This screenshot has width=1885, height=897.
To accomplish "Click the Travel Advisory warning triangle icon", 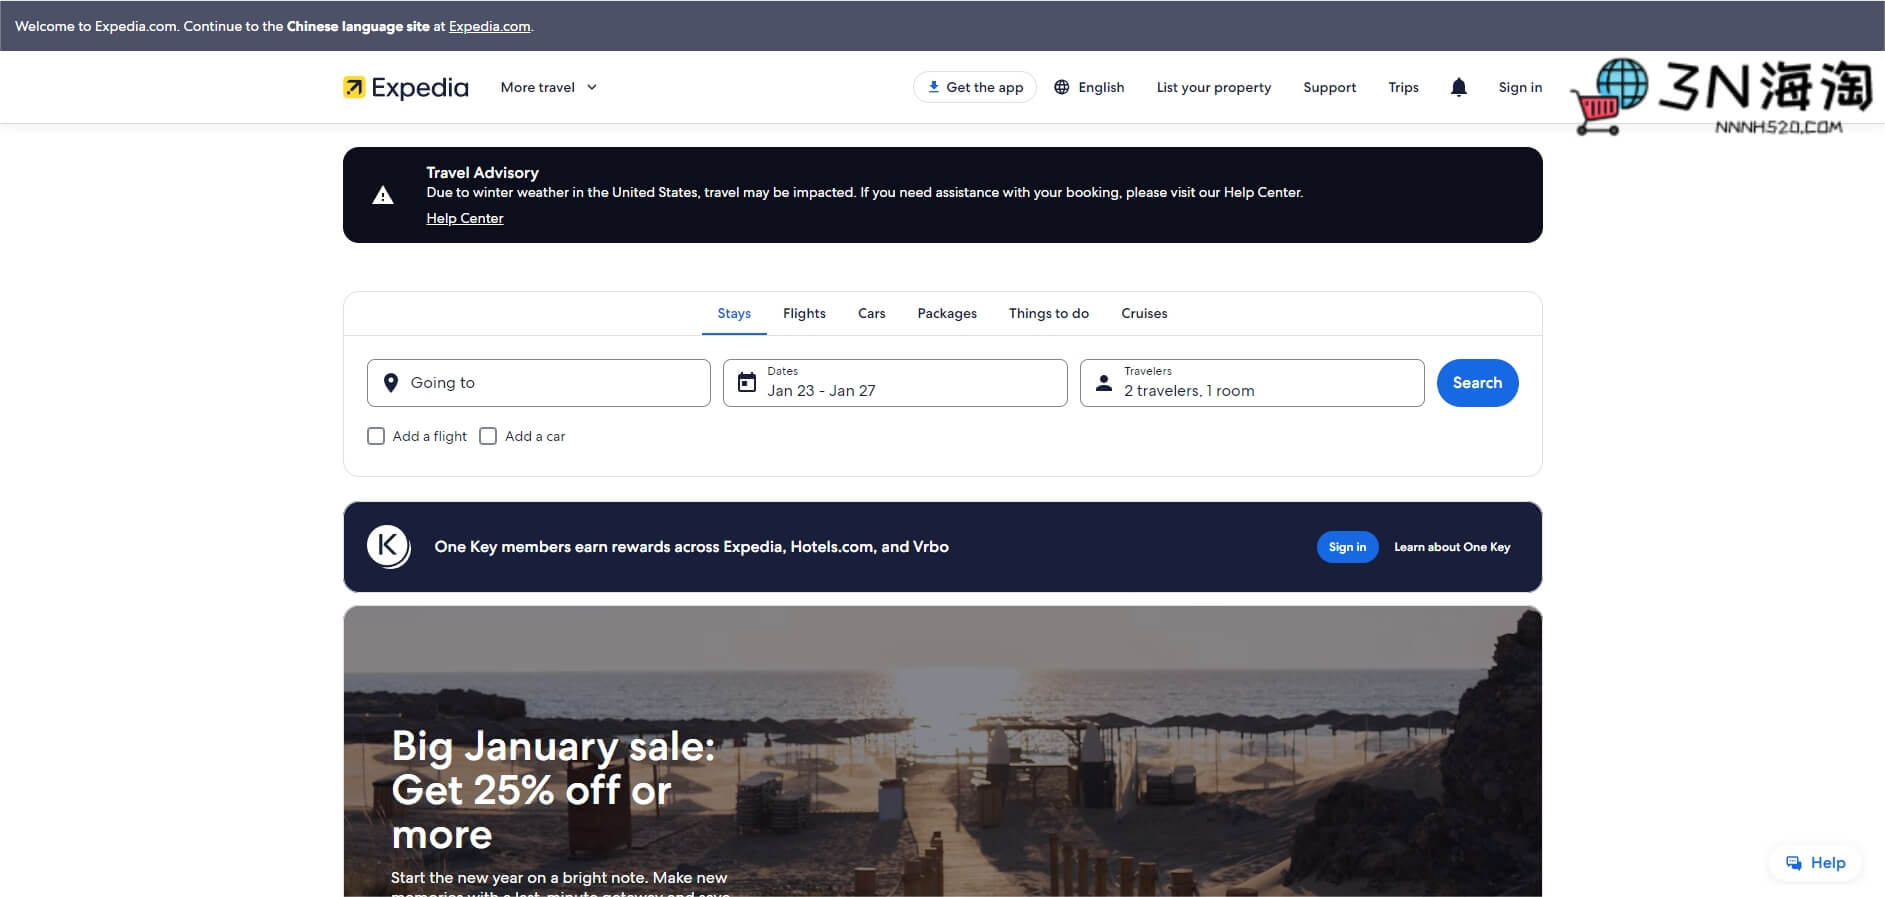I will pyautogui.click(x=383, y=195).
